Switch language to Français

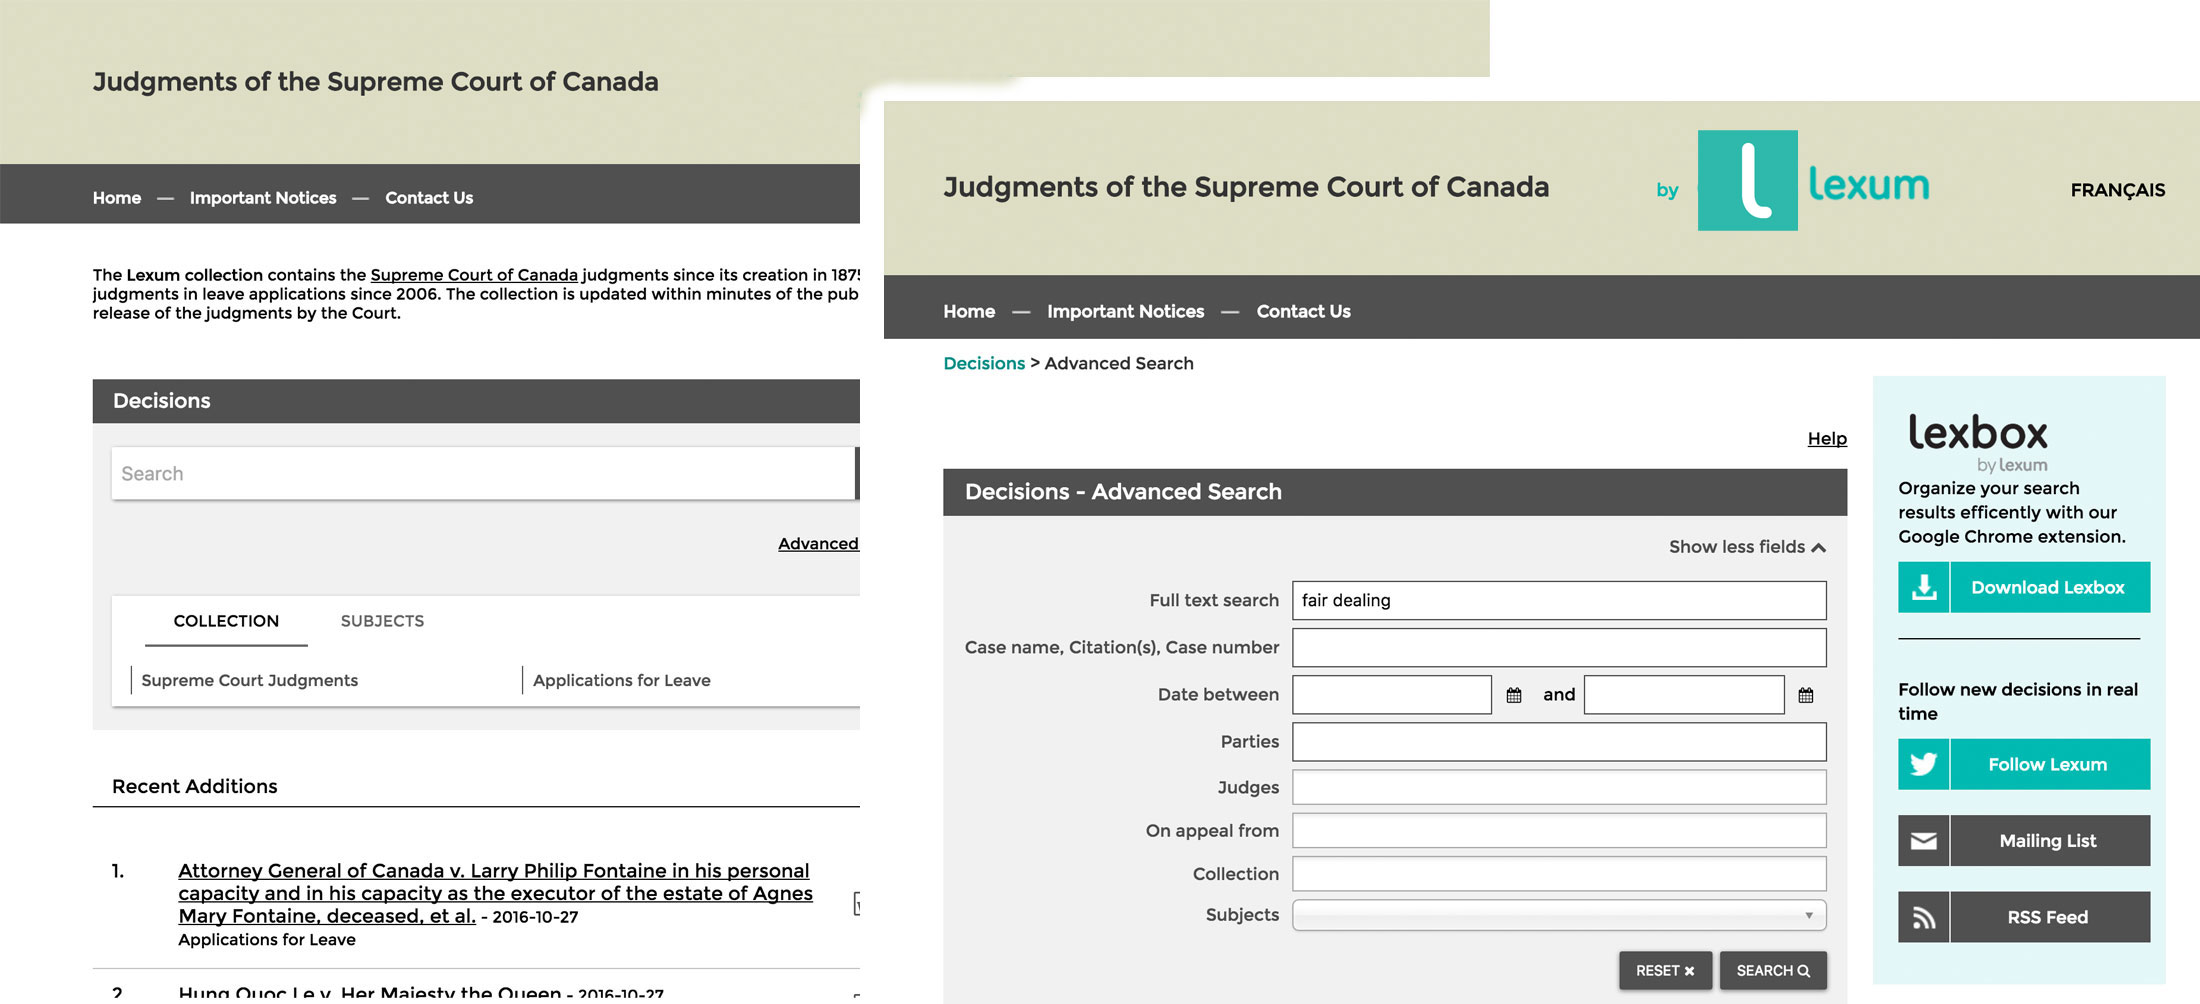(x=2117, y=190)
